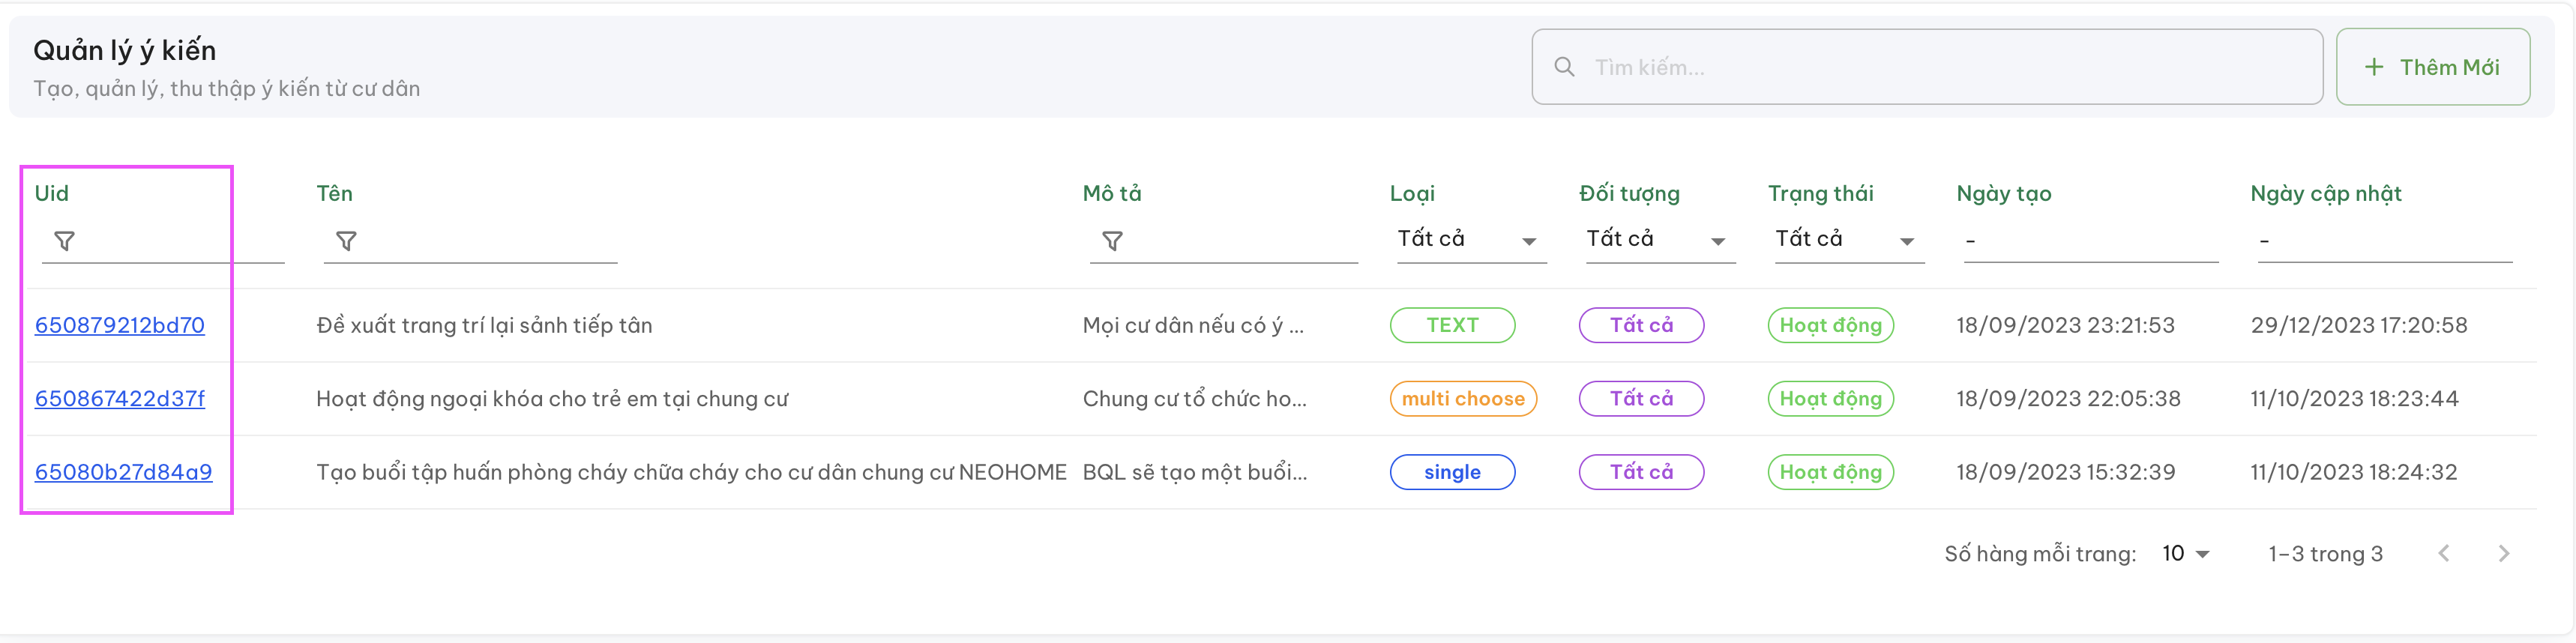2576x643 pixels.
Task: Click the Ngày tạo column header
Action: tap(2003, 193)
